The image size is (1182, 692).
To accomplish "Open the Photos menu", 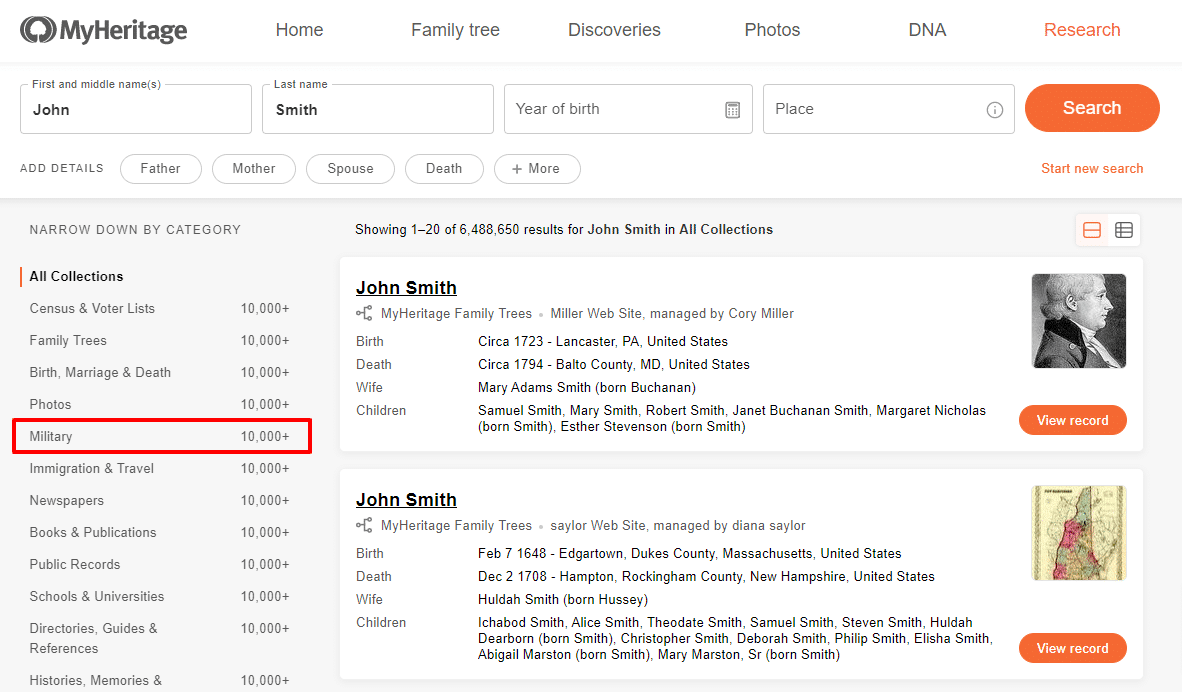I will click(773, 30).
